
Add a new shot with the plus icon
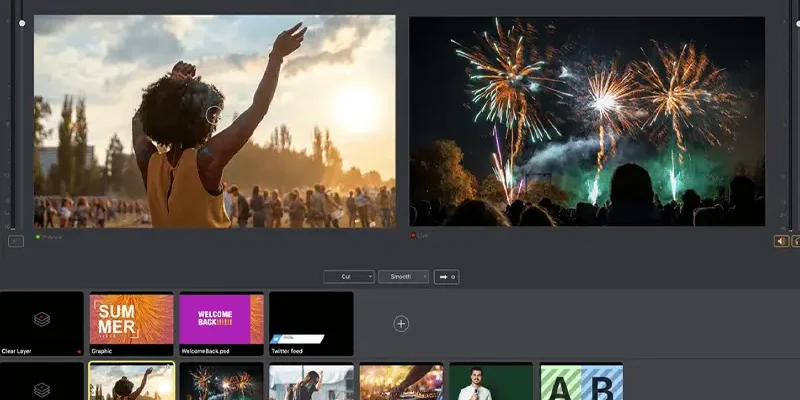401,323
